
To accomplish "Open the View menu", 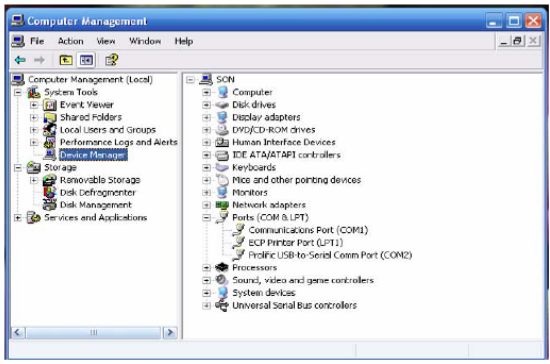I will pos(106,41).
